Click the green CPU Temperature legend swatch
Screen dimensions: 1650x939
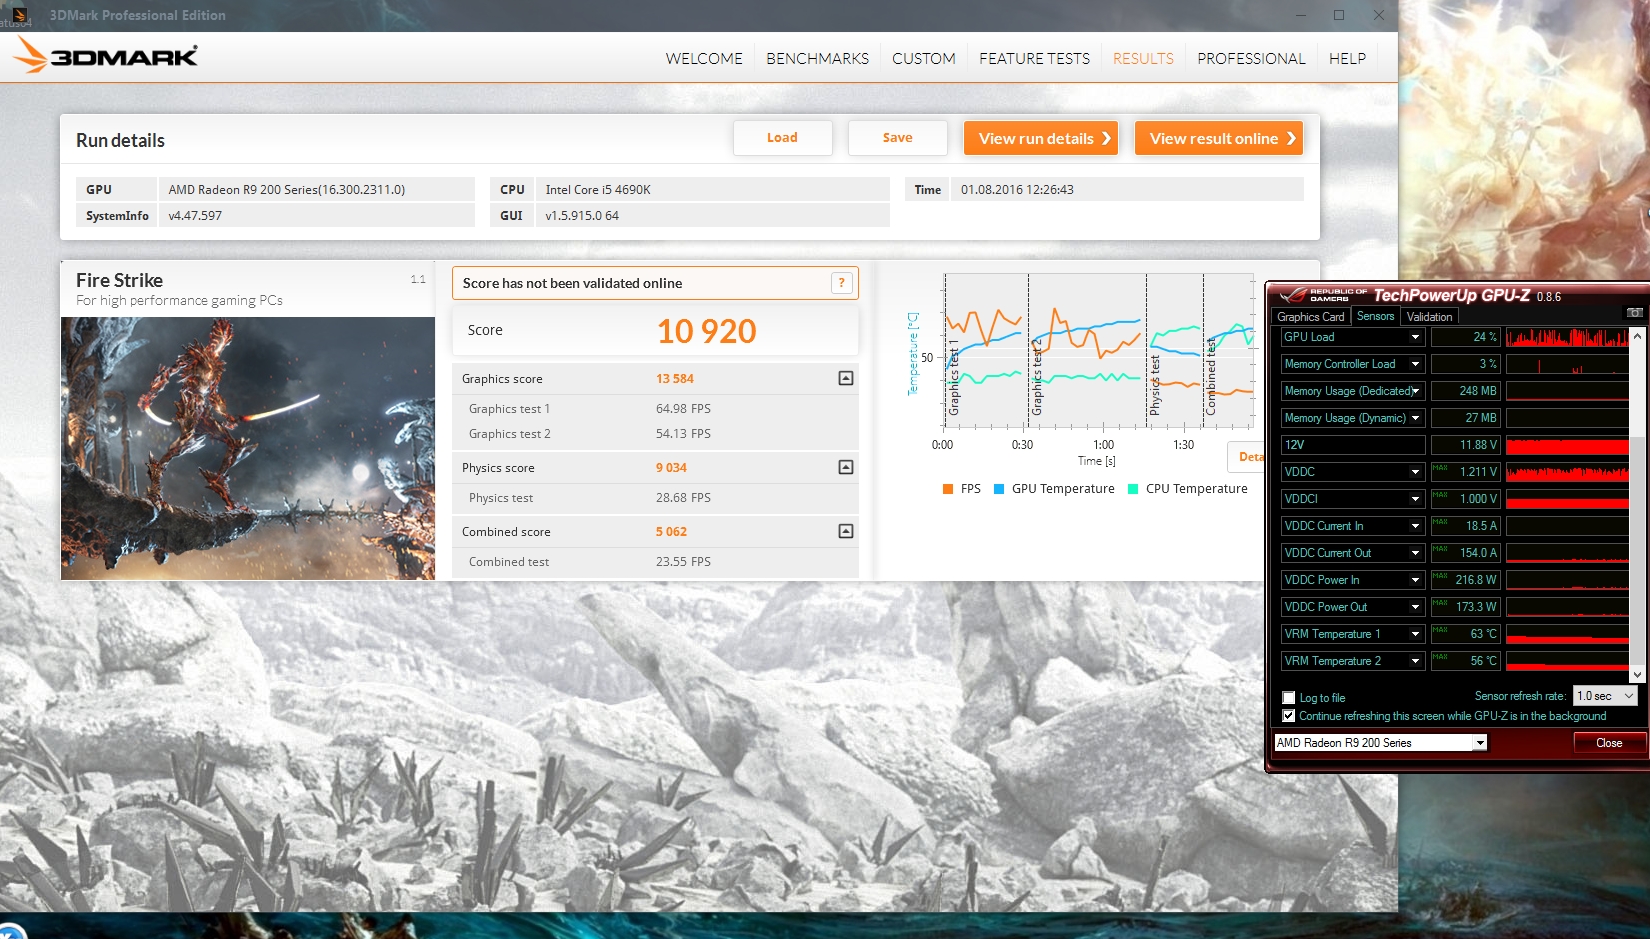[1133, 489]
